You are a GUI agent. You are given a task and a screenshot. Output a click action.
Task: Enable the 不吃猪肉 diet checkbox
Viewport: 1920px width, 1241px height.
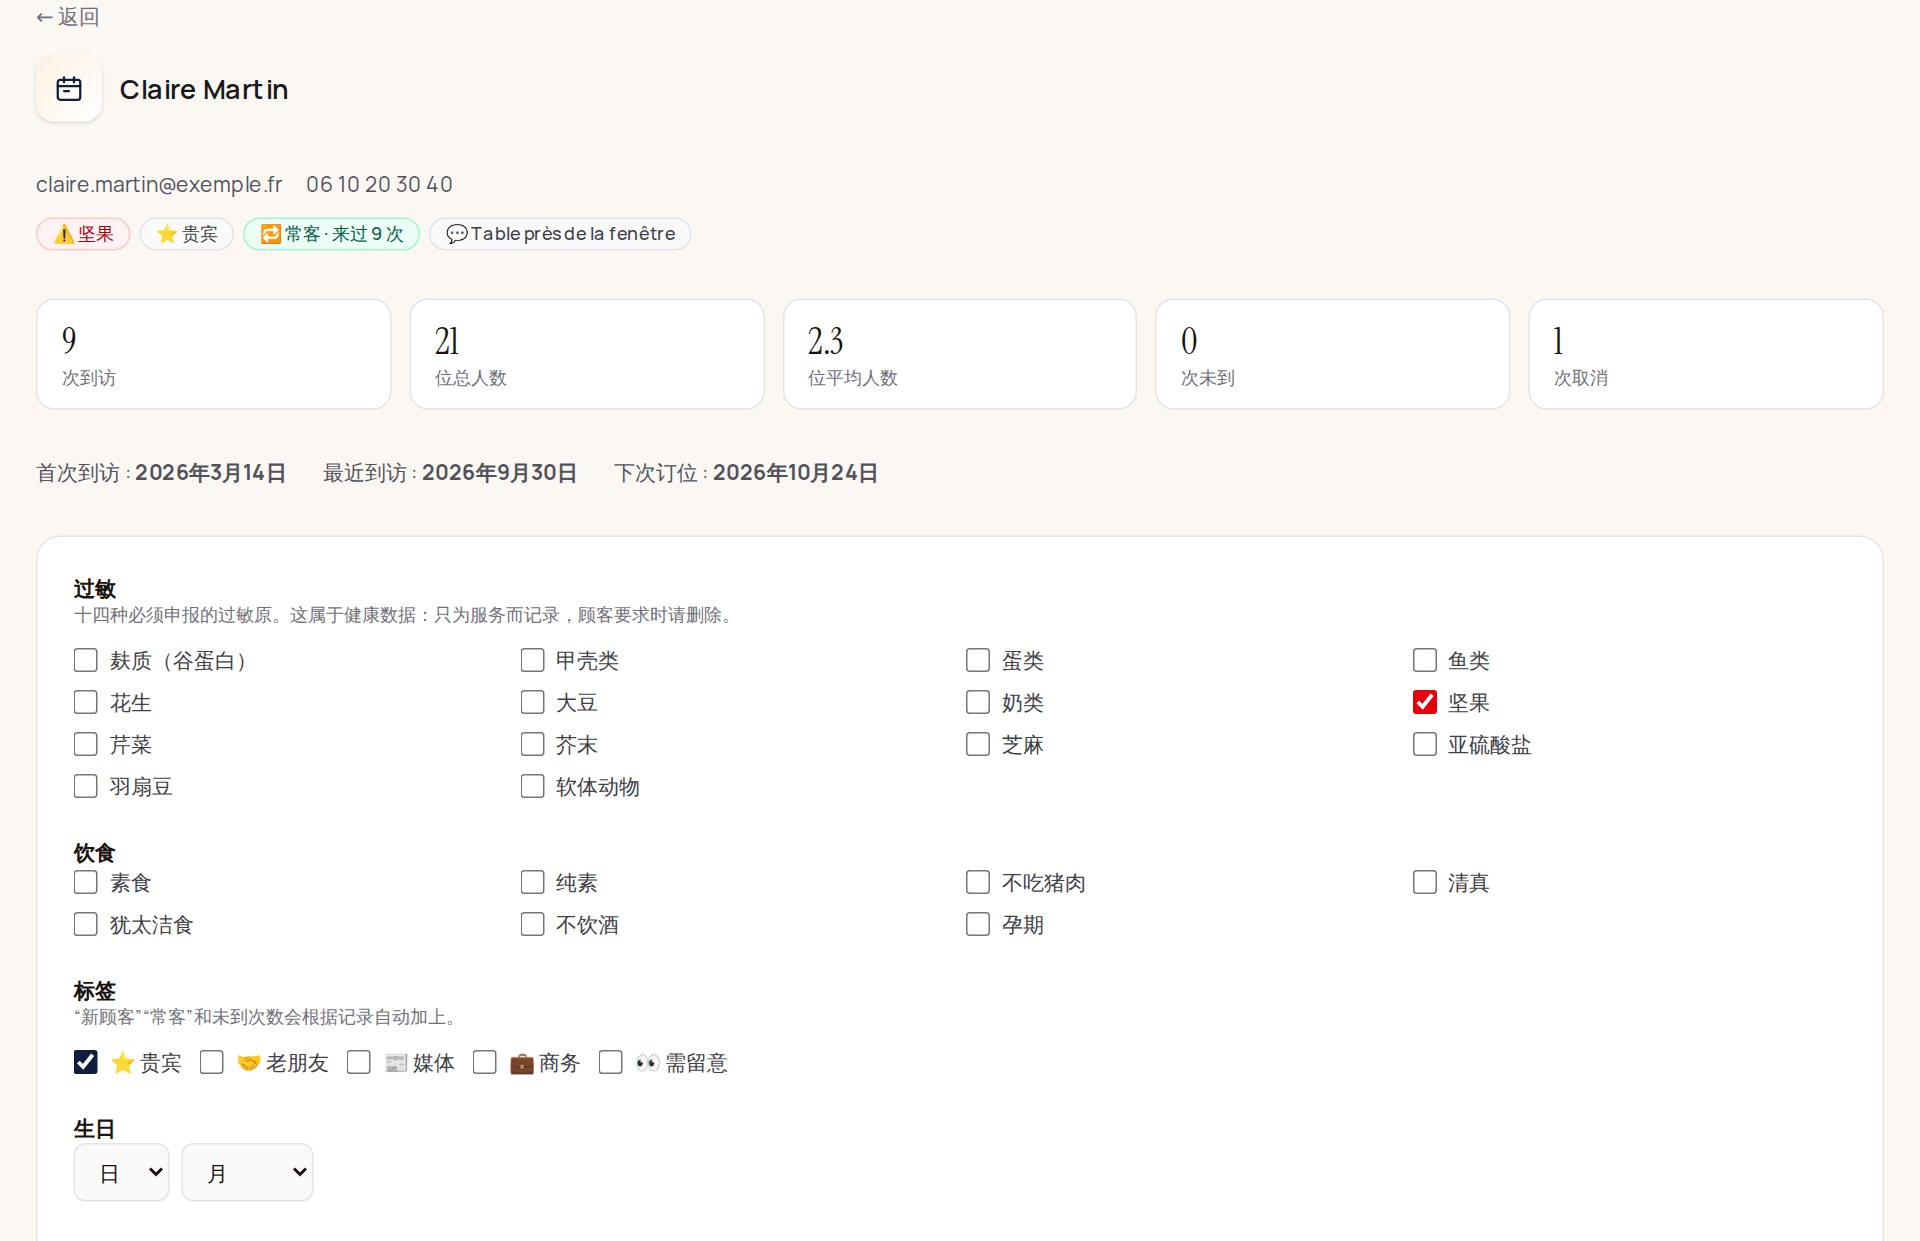978,882
